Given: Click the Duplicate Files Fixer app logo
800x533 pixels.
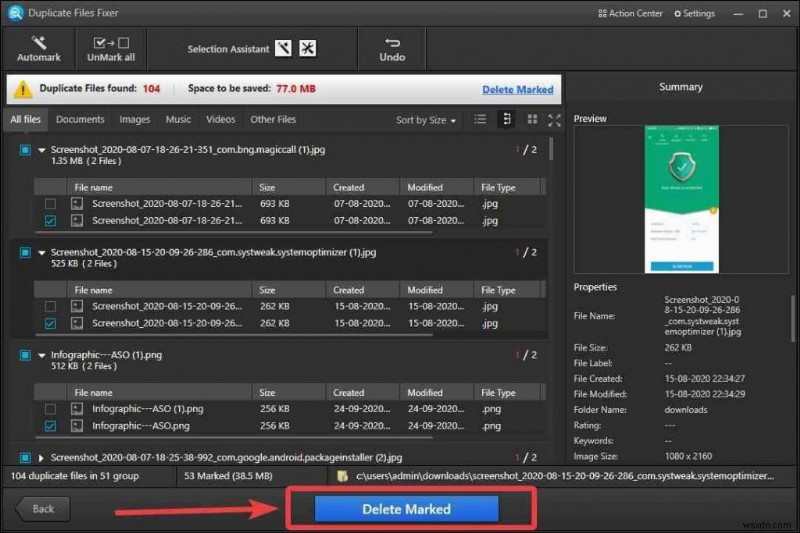Looking at the screenshot, I should 15,13.
